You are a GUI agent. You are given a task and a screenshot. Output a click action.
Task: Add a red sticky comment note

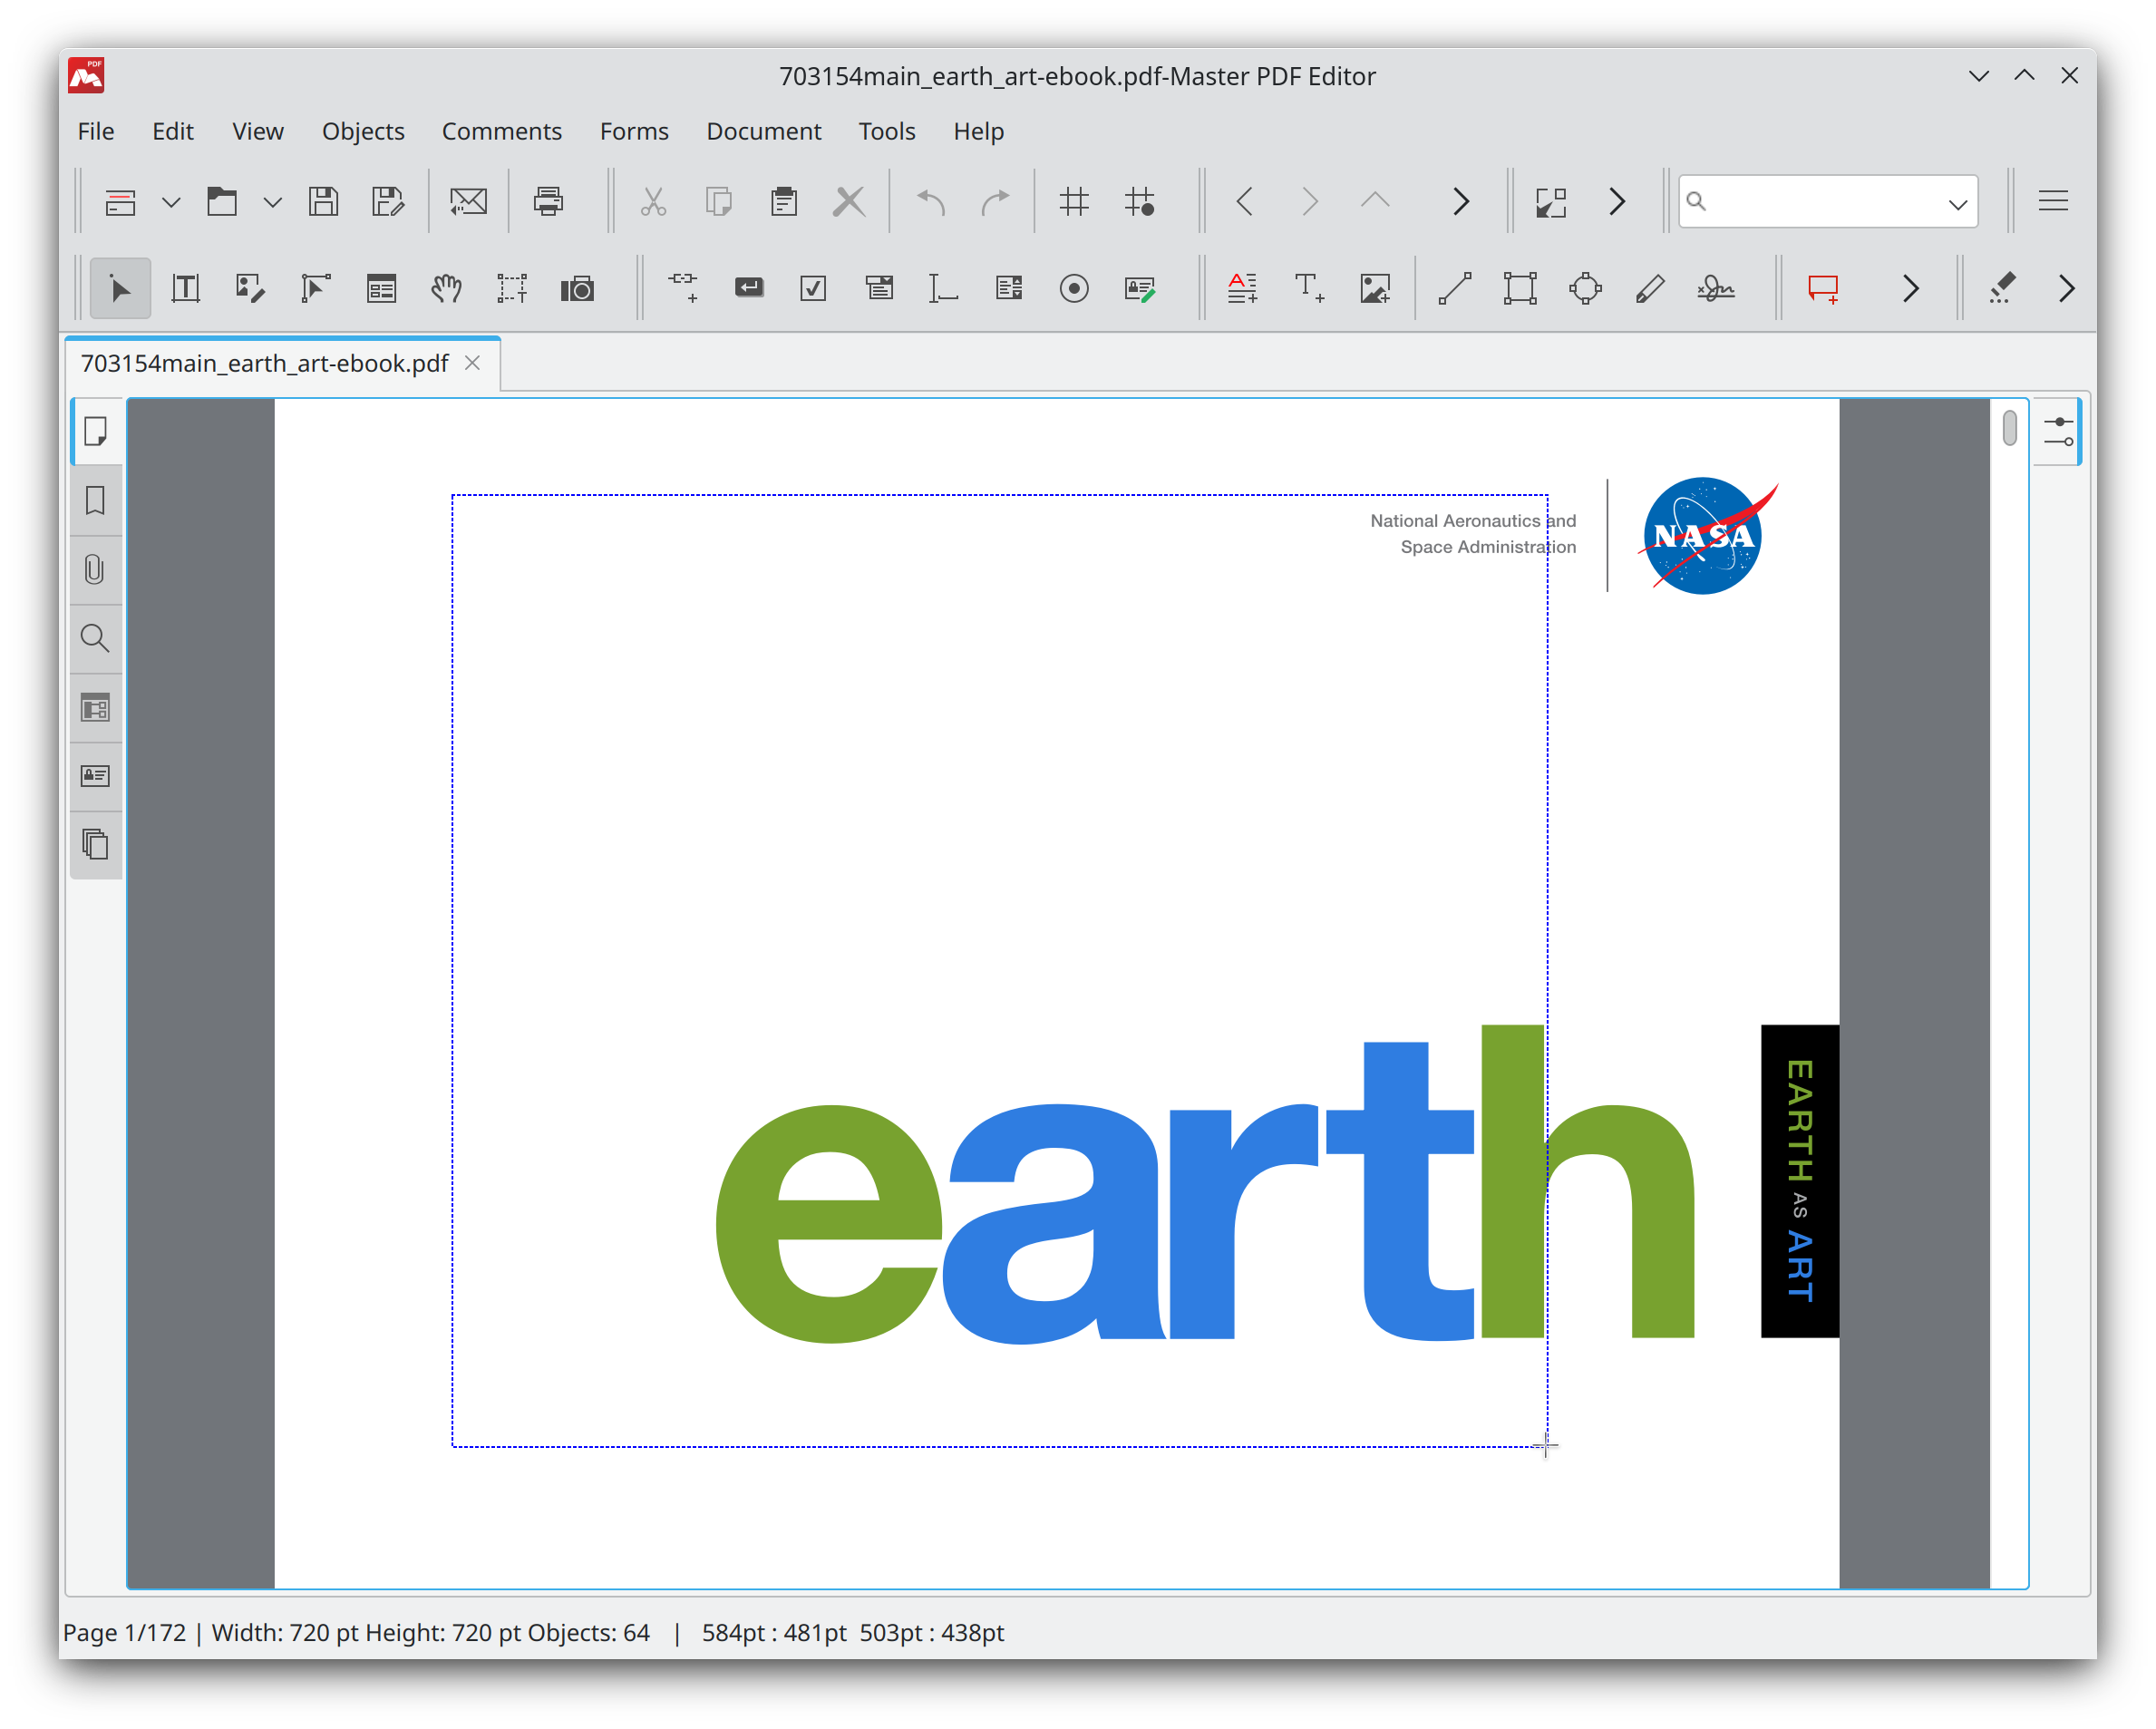(x=1823, y=289)
